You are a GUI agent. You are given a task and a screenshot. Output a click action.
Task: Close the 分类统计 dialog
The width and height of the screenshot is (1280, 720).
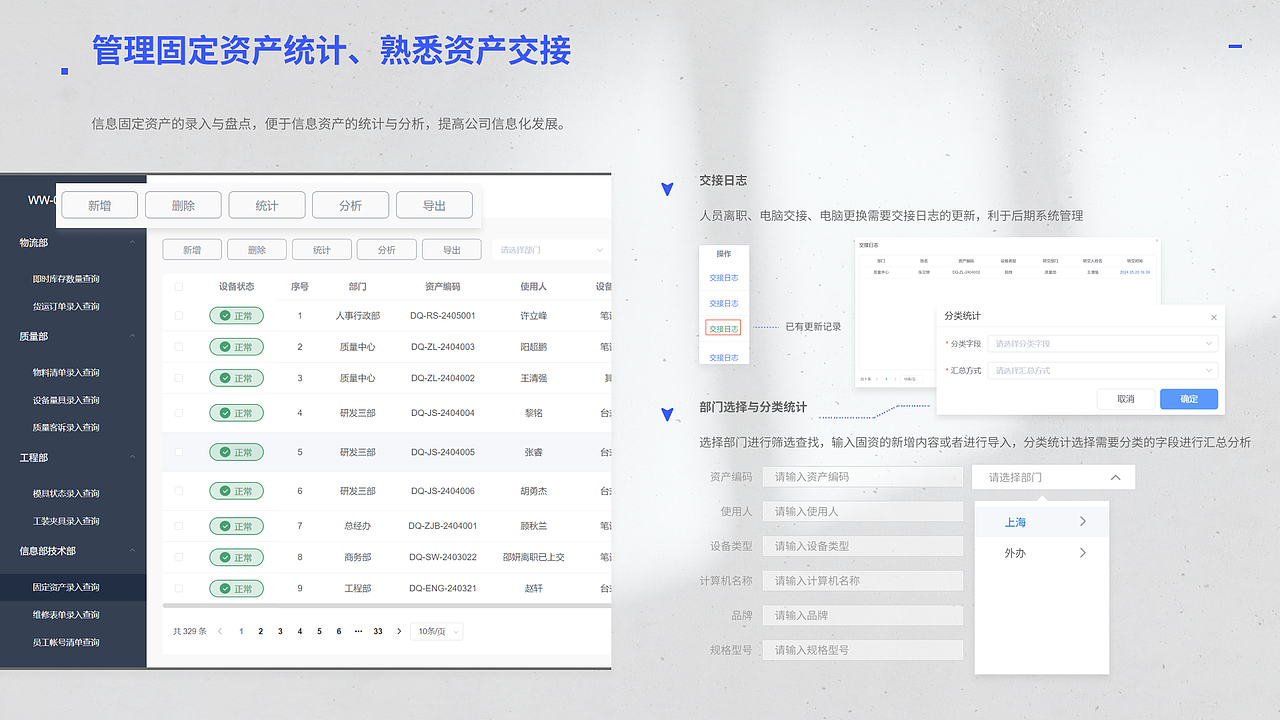(x=1213, y=316)
